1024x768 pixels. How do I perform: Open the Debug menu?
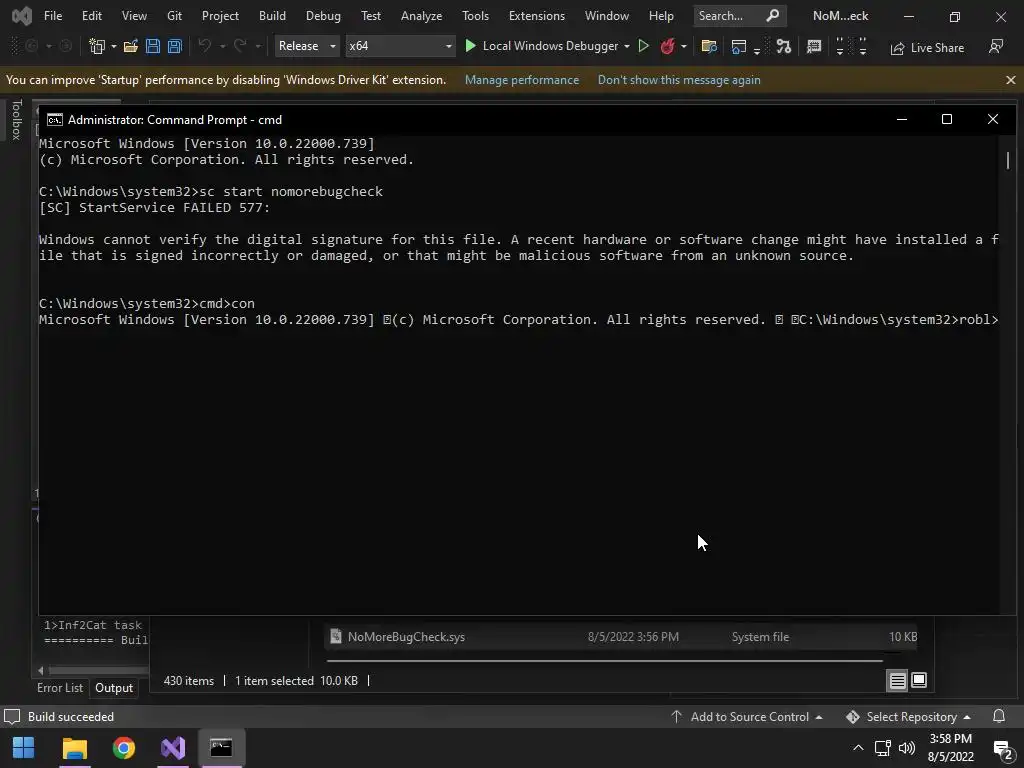[x=323, y=16]
